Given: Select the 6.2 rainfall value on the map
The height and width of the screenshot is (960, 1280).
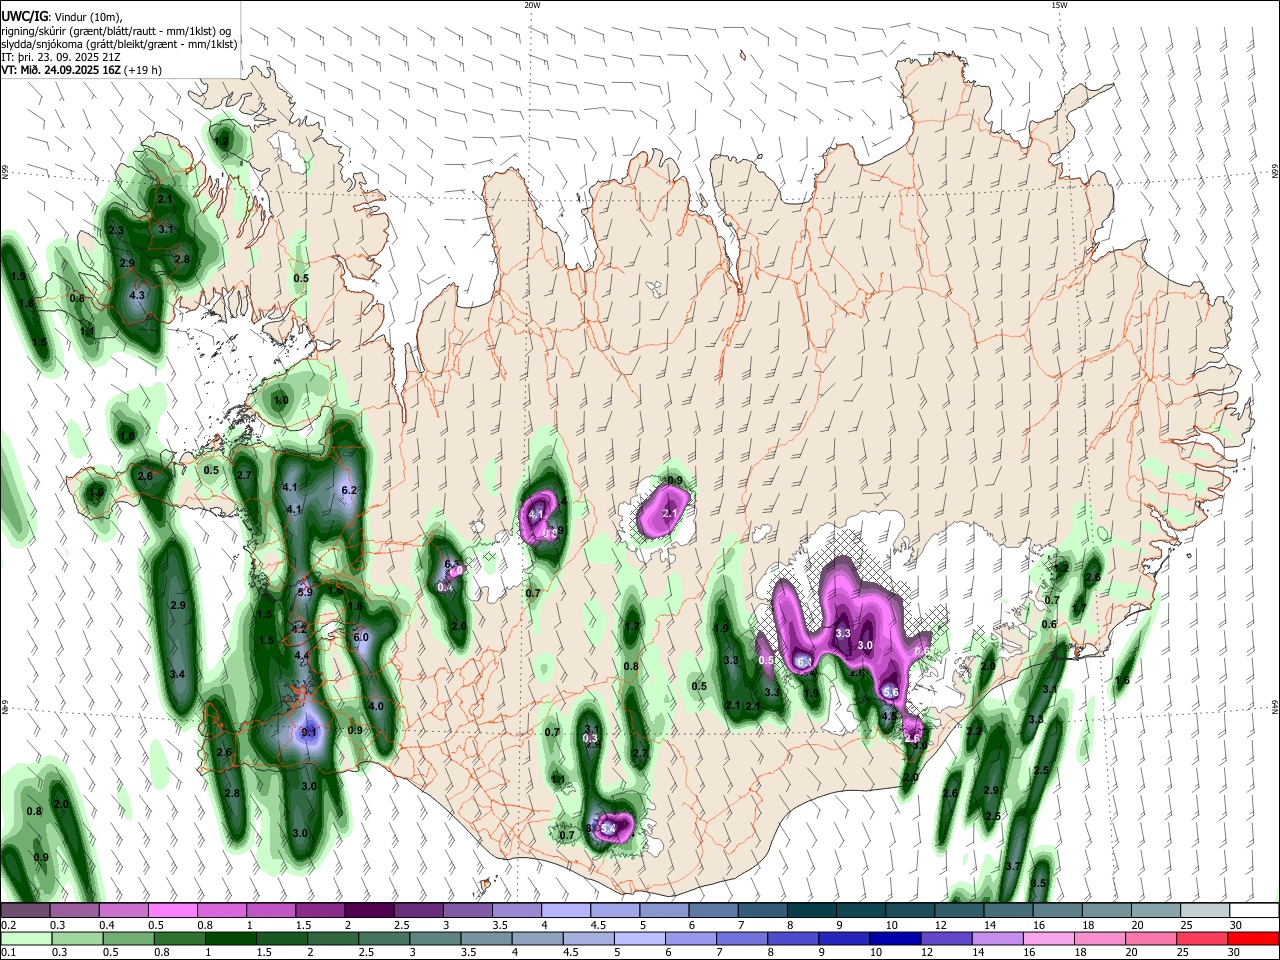Looking at the screenshot, I should click(x=349, y=490).
